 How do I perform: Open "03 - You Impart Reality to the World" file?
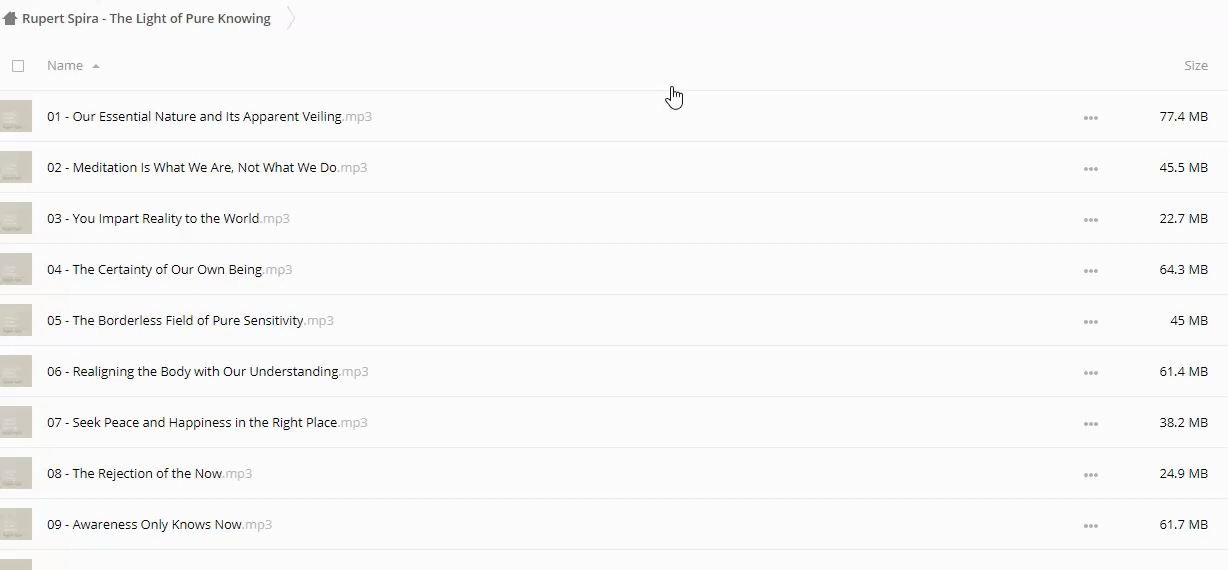pos(167,219)
